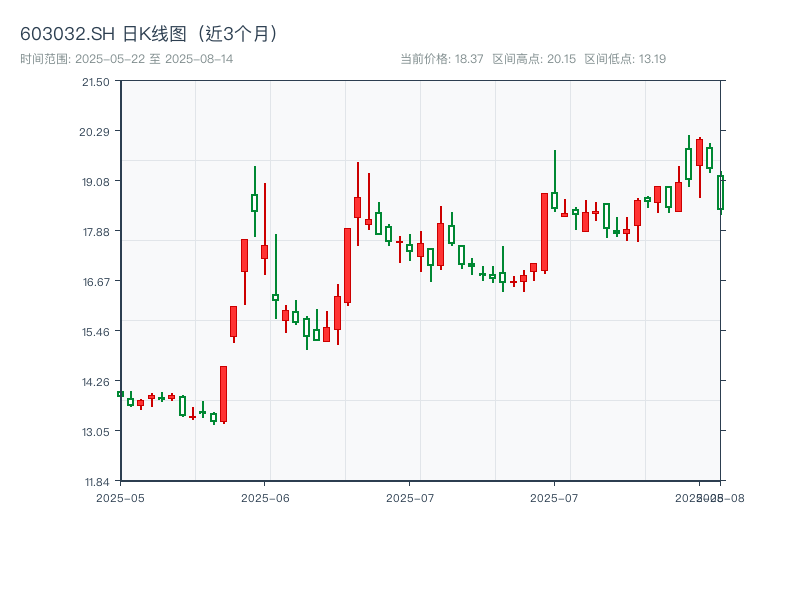Click the 15.46 y-axis label
The image size is (800, 600).
(x=96, y=332)
